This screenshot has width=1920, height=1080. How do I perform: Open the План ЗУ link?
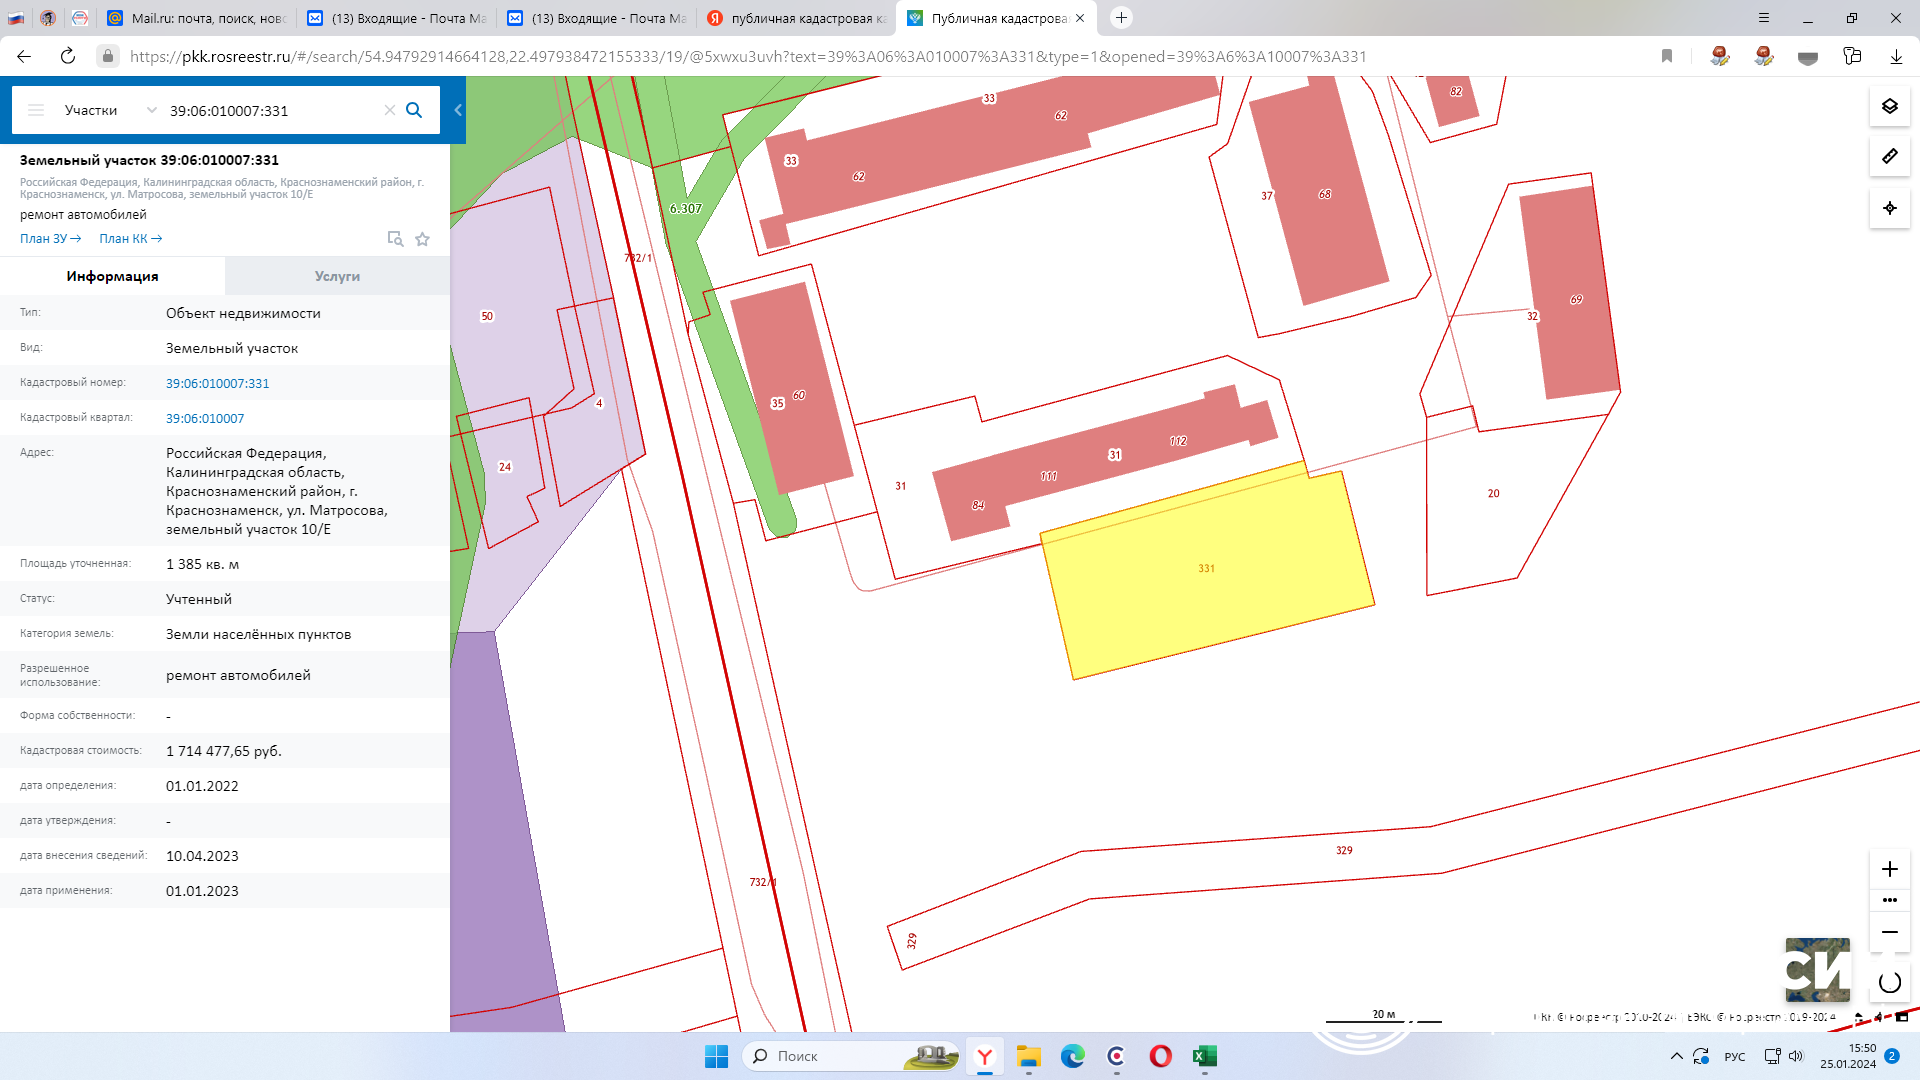point(50,239)
